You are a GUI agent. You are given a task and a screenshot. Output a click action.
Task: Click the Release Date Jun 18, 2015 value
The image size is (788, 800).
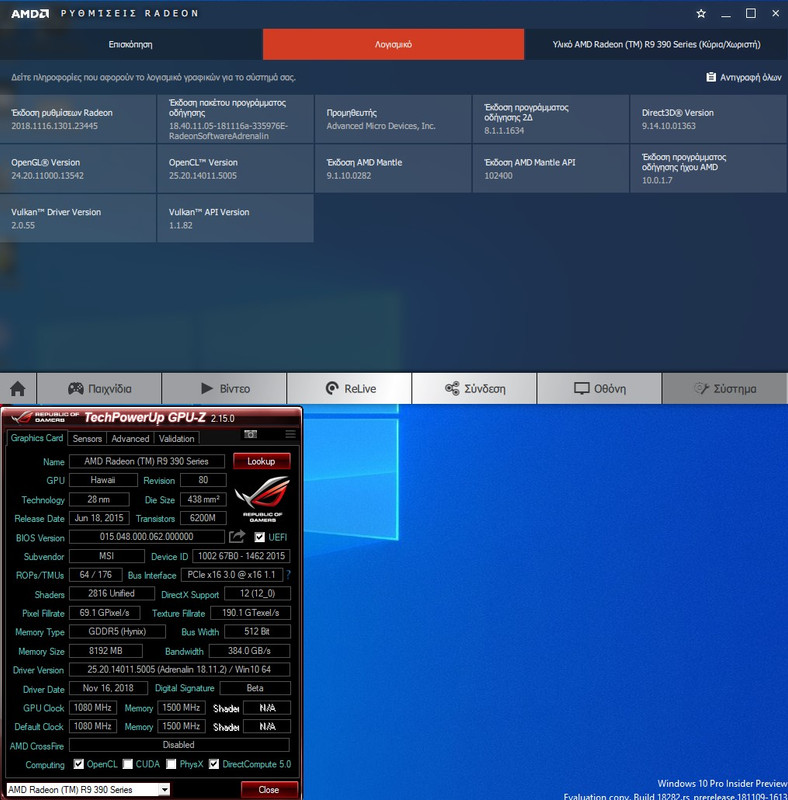click(99, 518)
